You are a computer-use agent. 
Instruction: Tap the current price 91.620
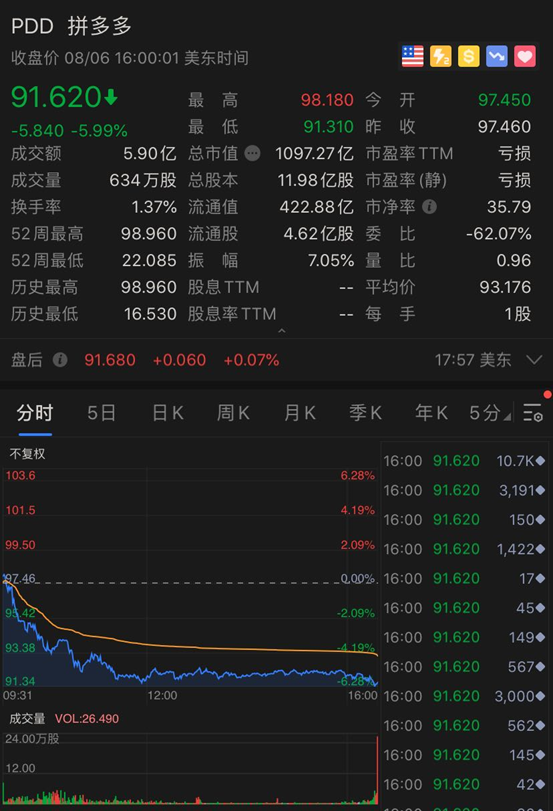(x=56, y=97)
